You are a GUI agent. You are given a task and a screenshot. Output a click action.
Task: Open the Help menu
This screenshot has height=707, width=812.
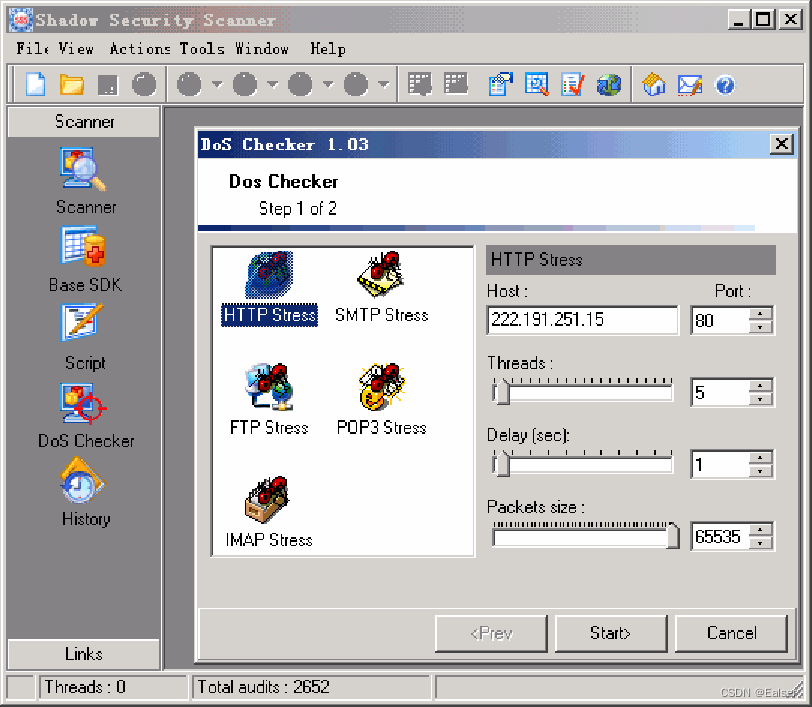click(328, 49)
